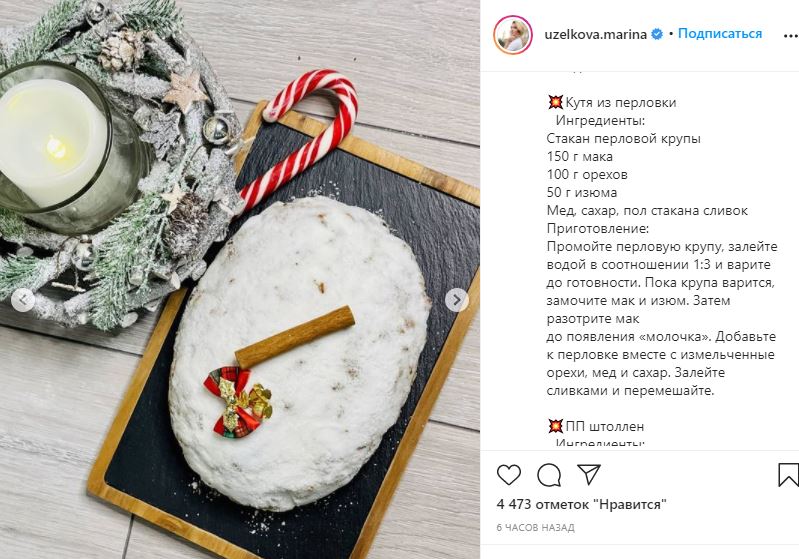This screenshot has width=799, height=559.
Task: Go to previous photo with left arrow
Action: (x=23, y=300)
